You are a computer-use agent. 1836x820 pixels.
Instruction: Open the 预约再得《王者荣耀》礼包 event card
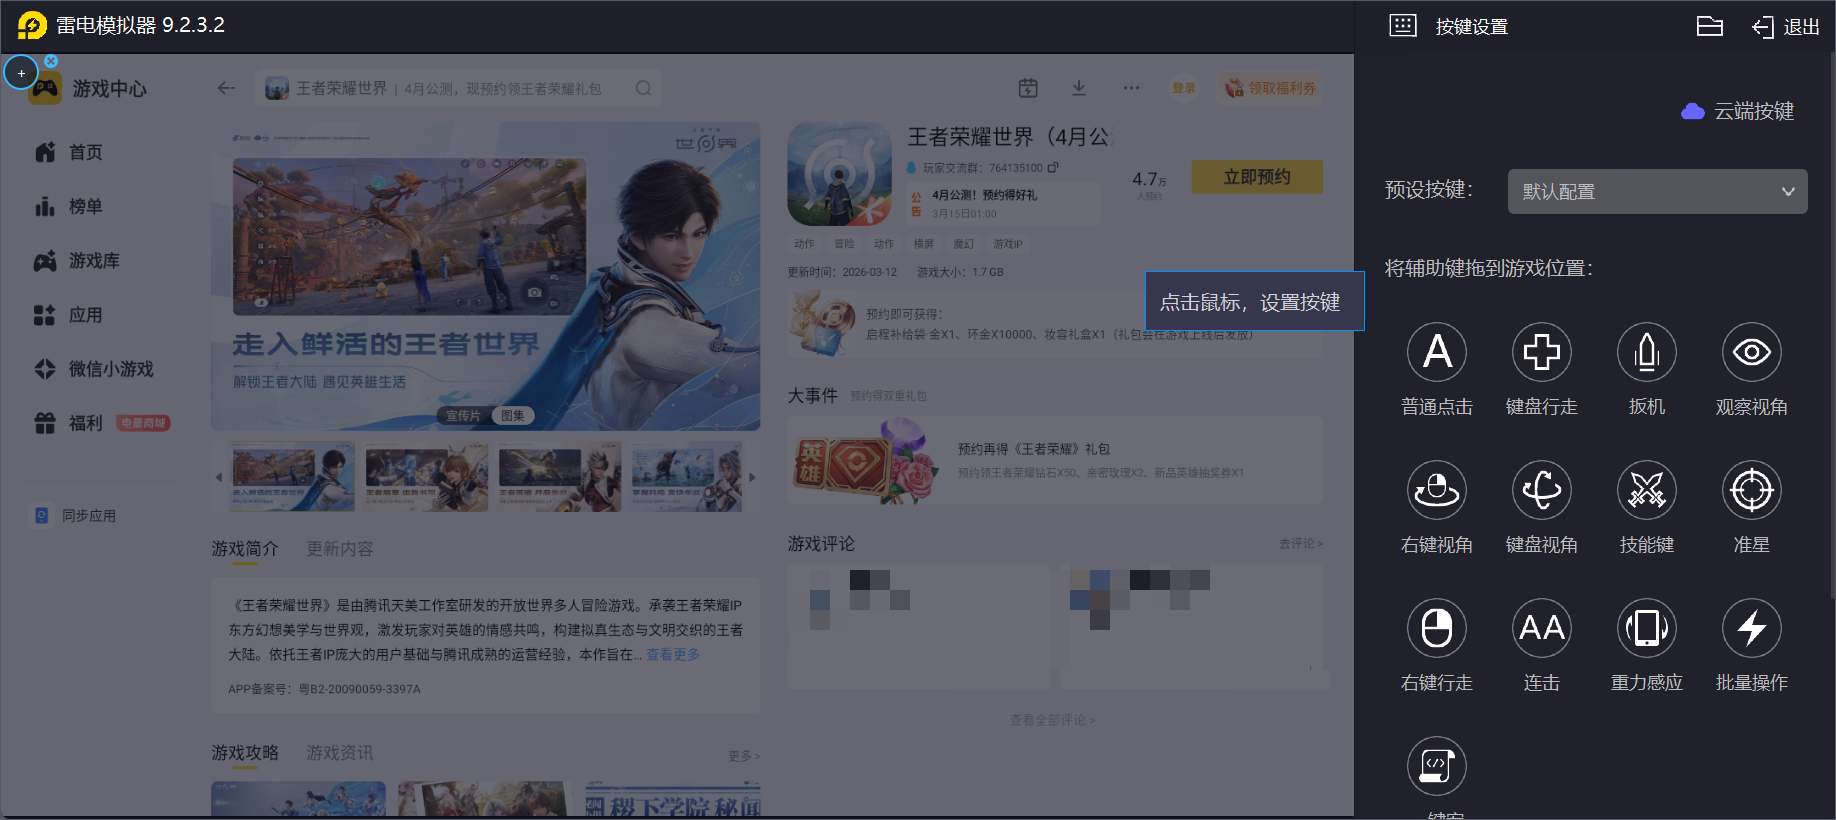click(x=1055, y=460)
